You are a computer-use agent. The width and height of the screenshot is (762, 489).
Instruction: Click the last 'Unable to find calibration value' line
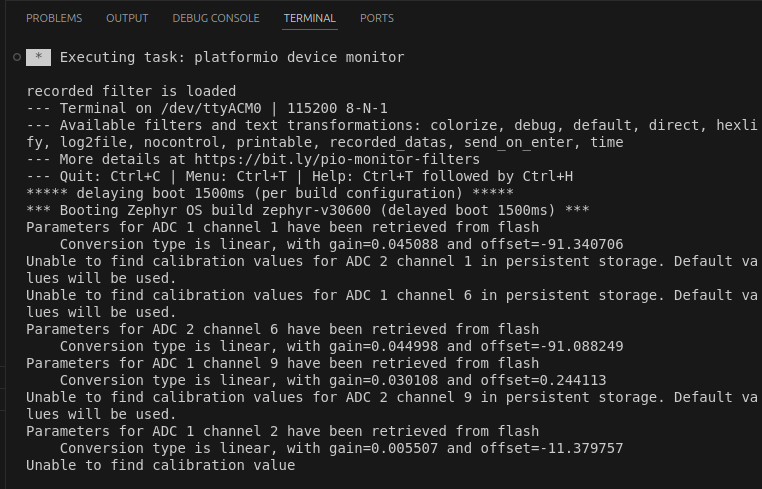(160, 465)
